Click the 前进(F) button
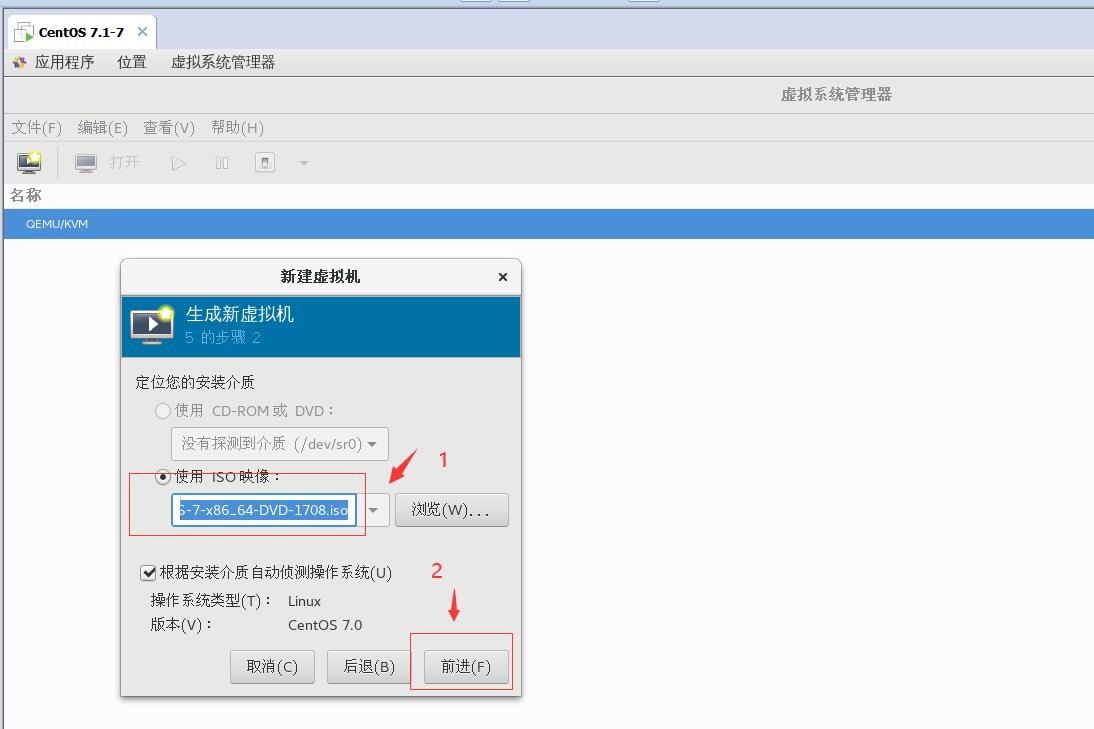The image size is (1094, 729). 465,665
